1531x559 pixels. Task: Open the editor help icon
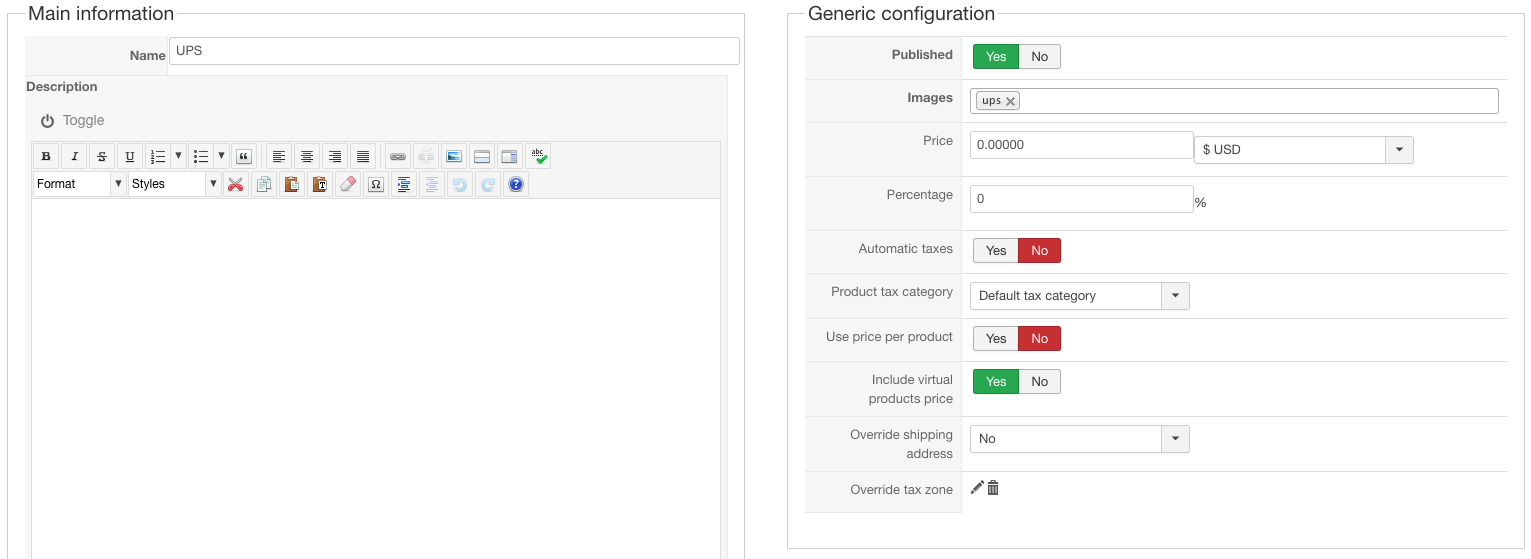(x=516, y=184)
